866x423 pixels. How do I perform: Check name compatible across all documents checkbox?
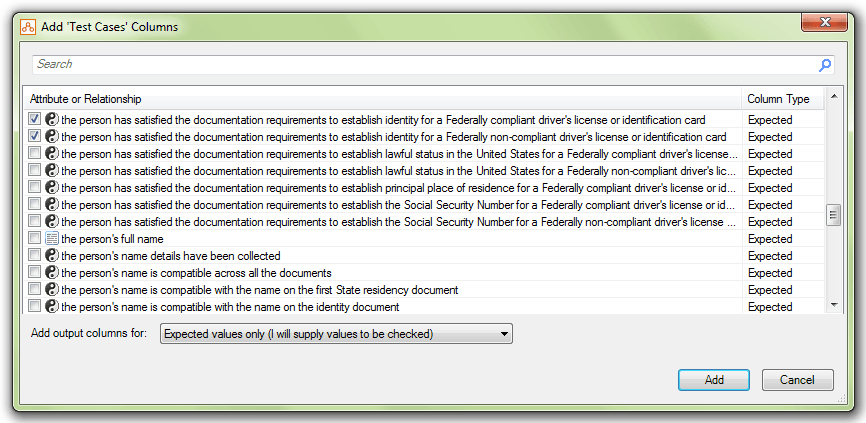point(35,272)
